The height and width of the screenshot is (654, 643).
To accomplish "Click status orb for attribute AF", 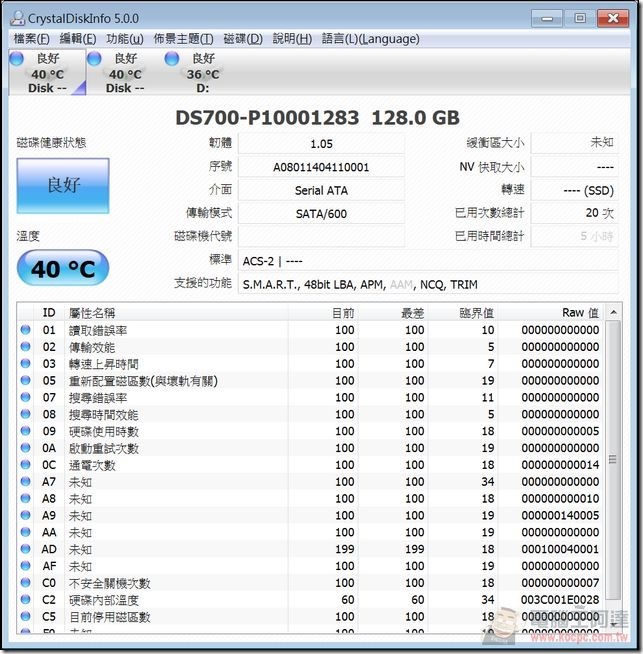I will click(x=25, y=566).
